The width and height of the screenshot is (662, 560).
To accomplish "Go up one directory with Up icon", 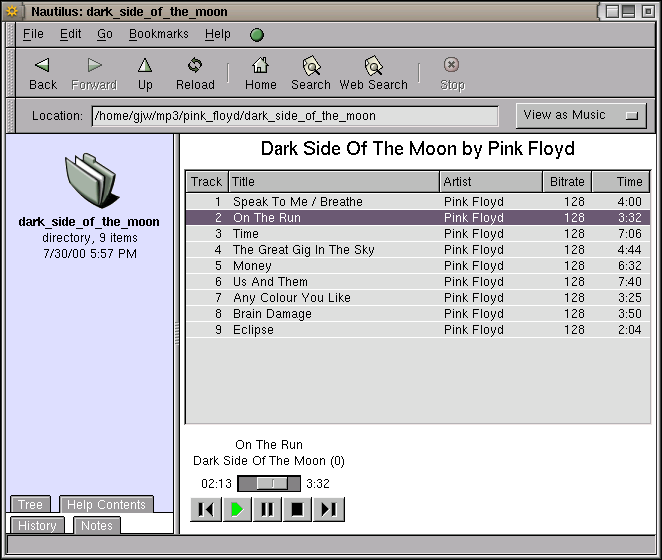I will 145,66.
